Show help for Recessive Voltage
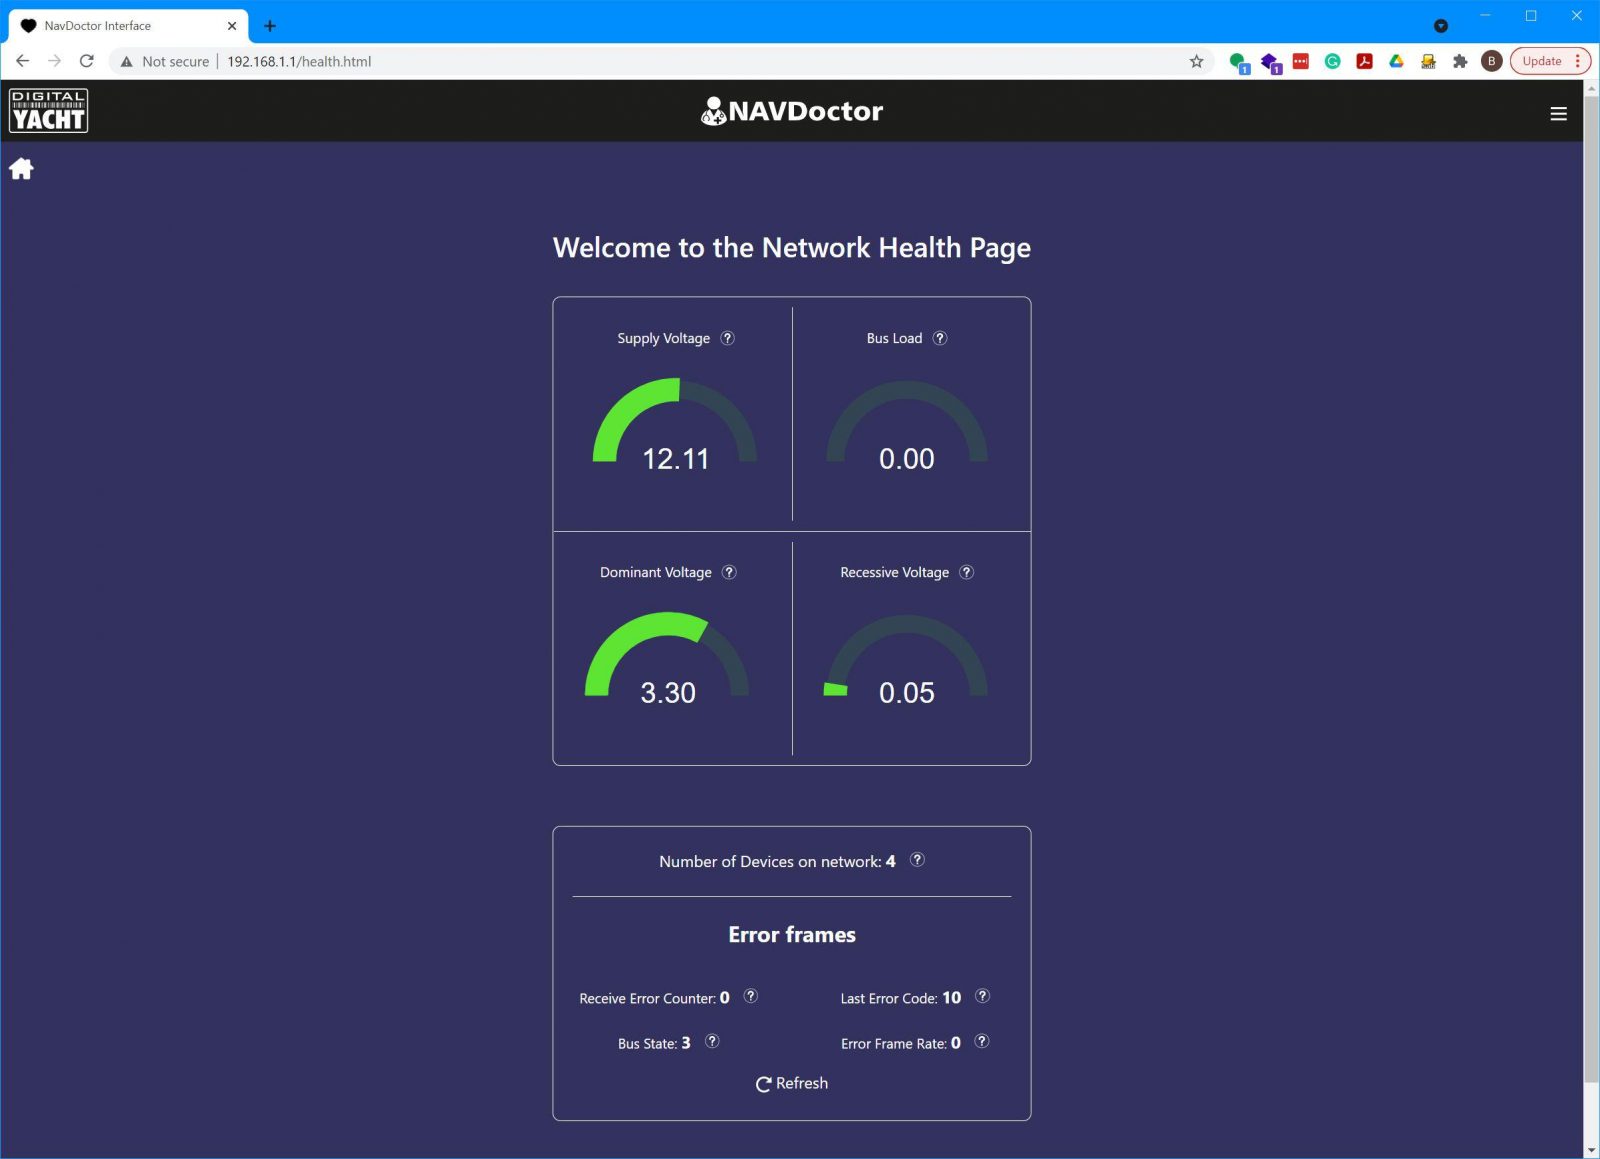The image size is (1600, 1159). tap(966, 572)
